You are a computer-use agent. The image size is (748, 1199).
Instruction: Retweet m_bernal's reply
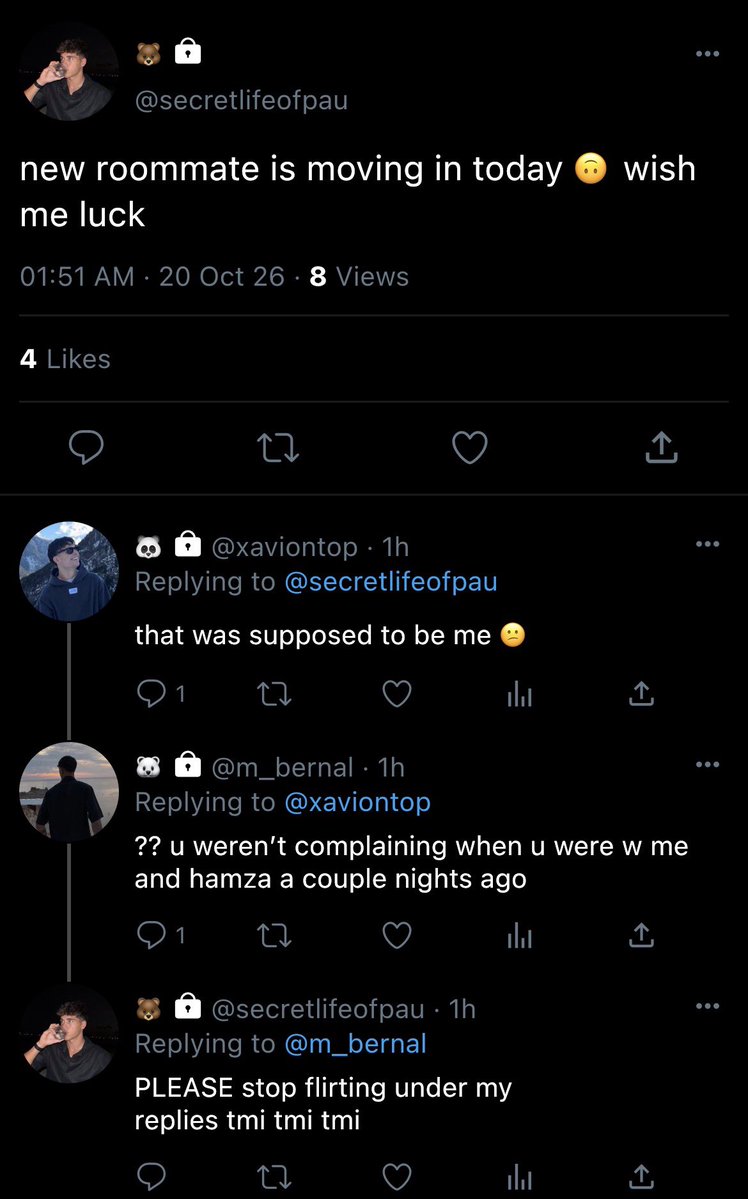pyautogui.click(x=274, y=934)
